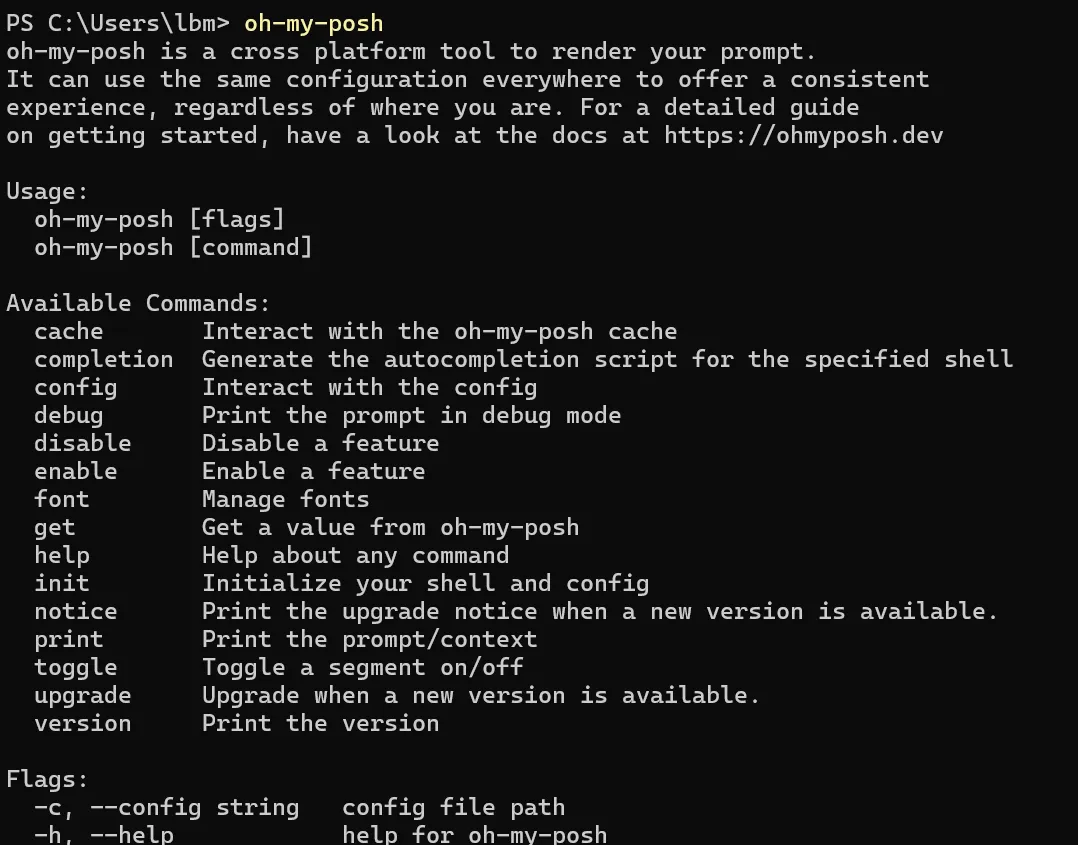The width and height of the screenshot is (1078, 845).
Task: Click the PS C:\Users\lbm> prompt text
Action: pyautogui.click(x=118, y=23)
